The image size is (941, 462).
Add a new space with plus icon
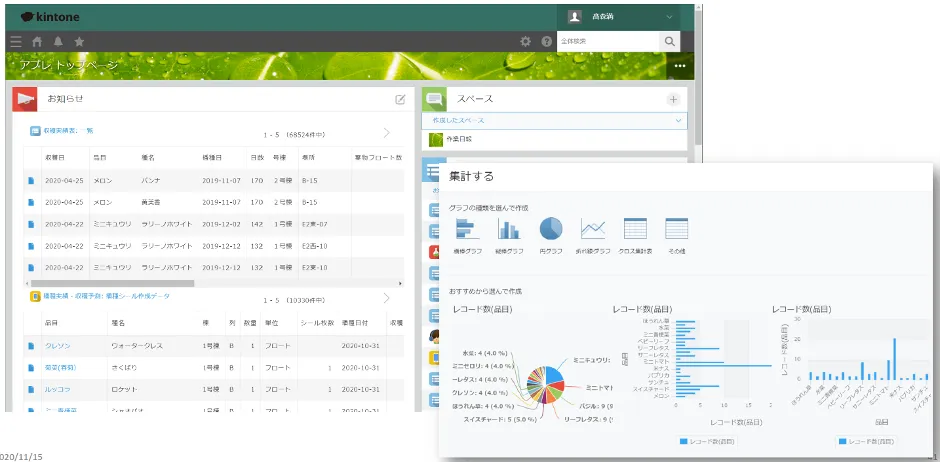(x=673, y=100)
